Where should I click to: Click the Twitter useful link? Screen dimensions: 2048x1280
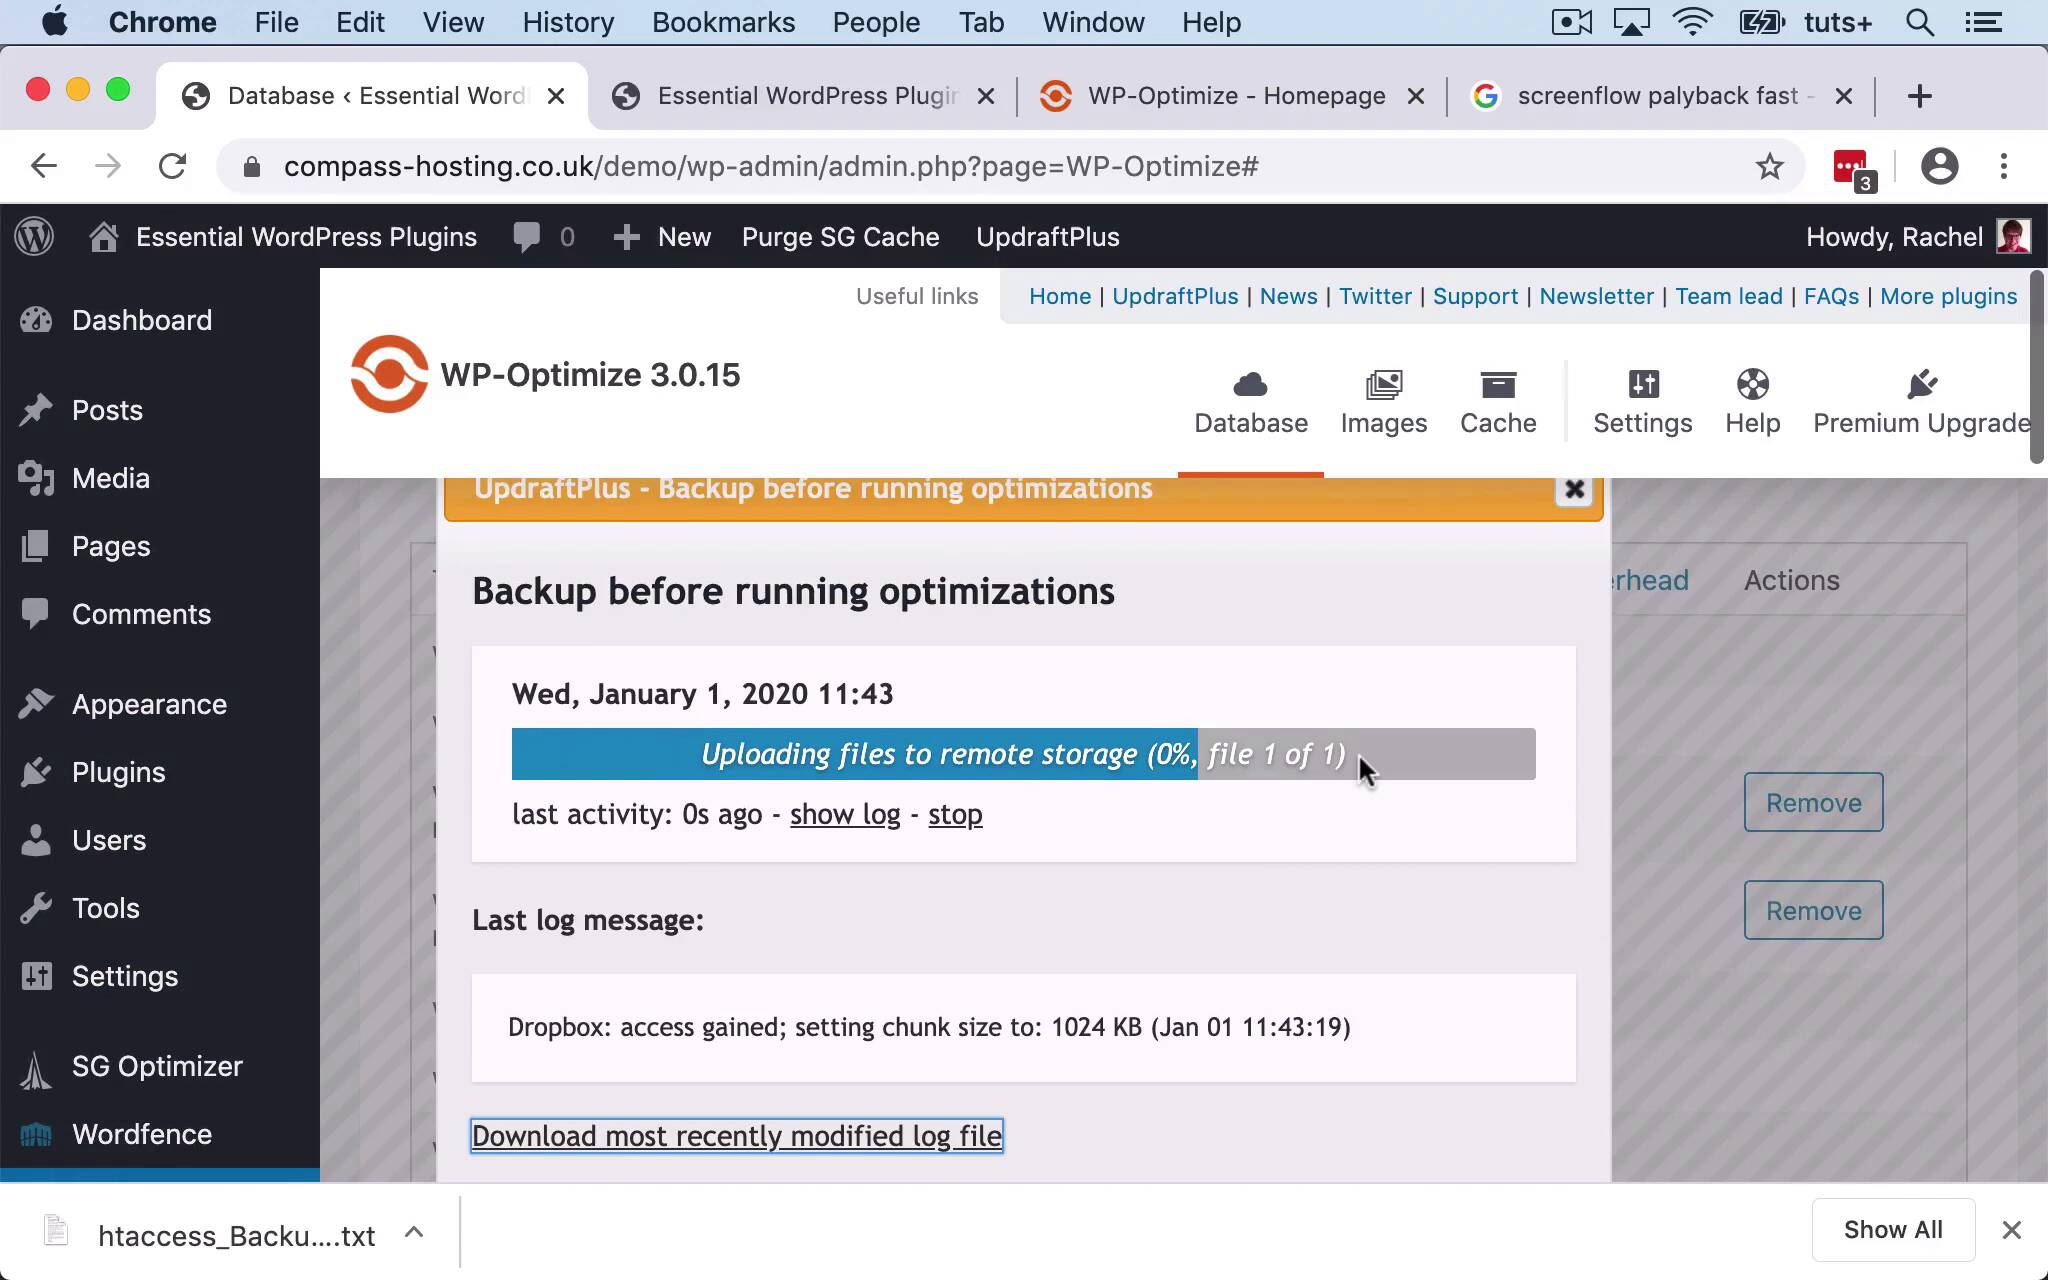[1375, 296]
